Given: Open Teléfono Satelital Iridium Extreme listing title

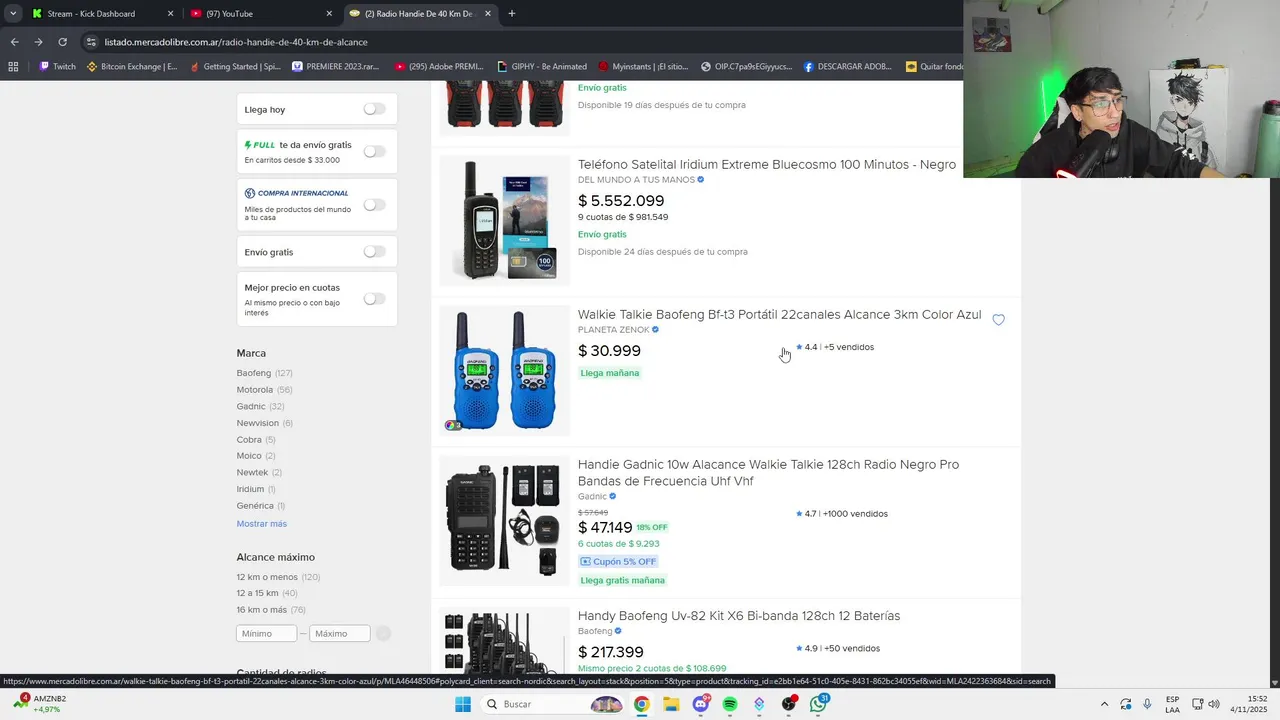Looking at the screenshot, I should [x=767, y=164].
